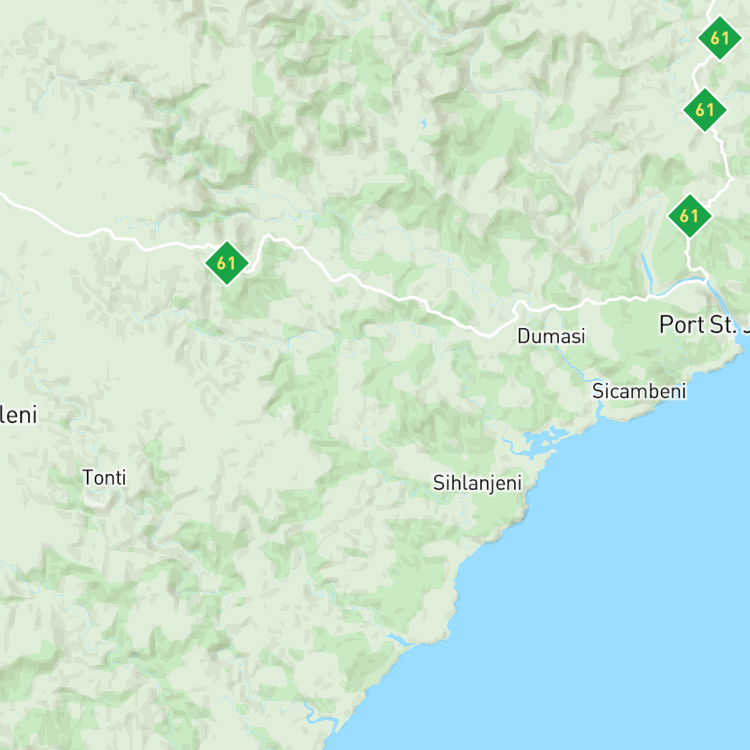Image resolution: width=750 pixels, height=750 pixels.
Task: Select the Tonti place name
Action: coord(104,477)
